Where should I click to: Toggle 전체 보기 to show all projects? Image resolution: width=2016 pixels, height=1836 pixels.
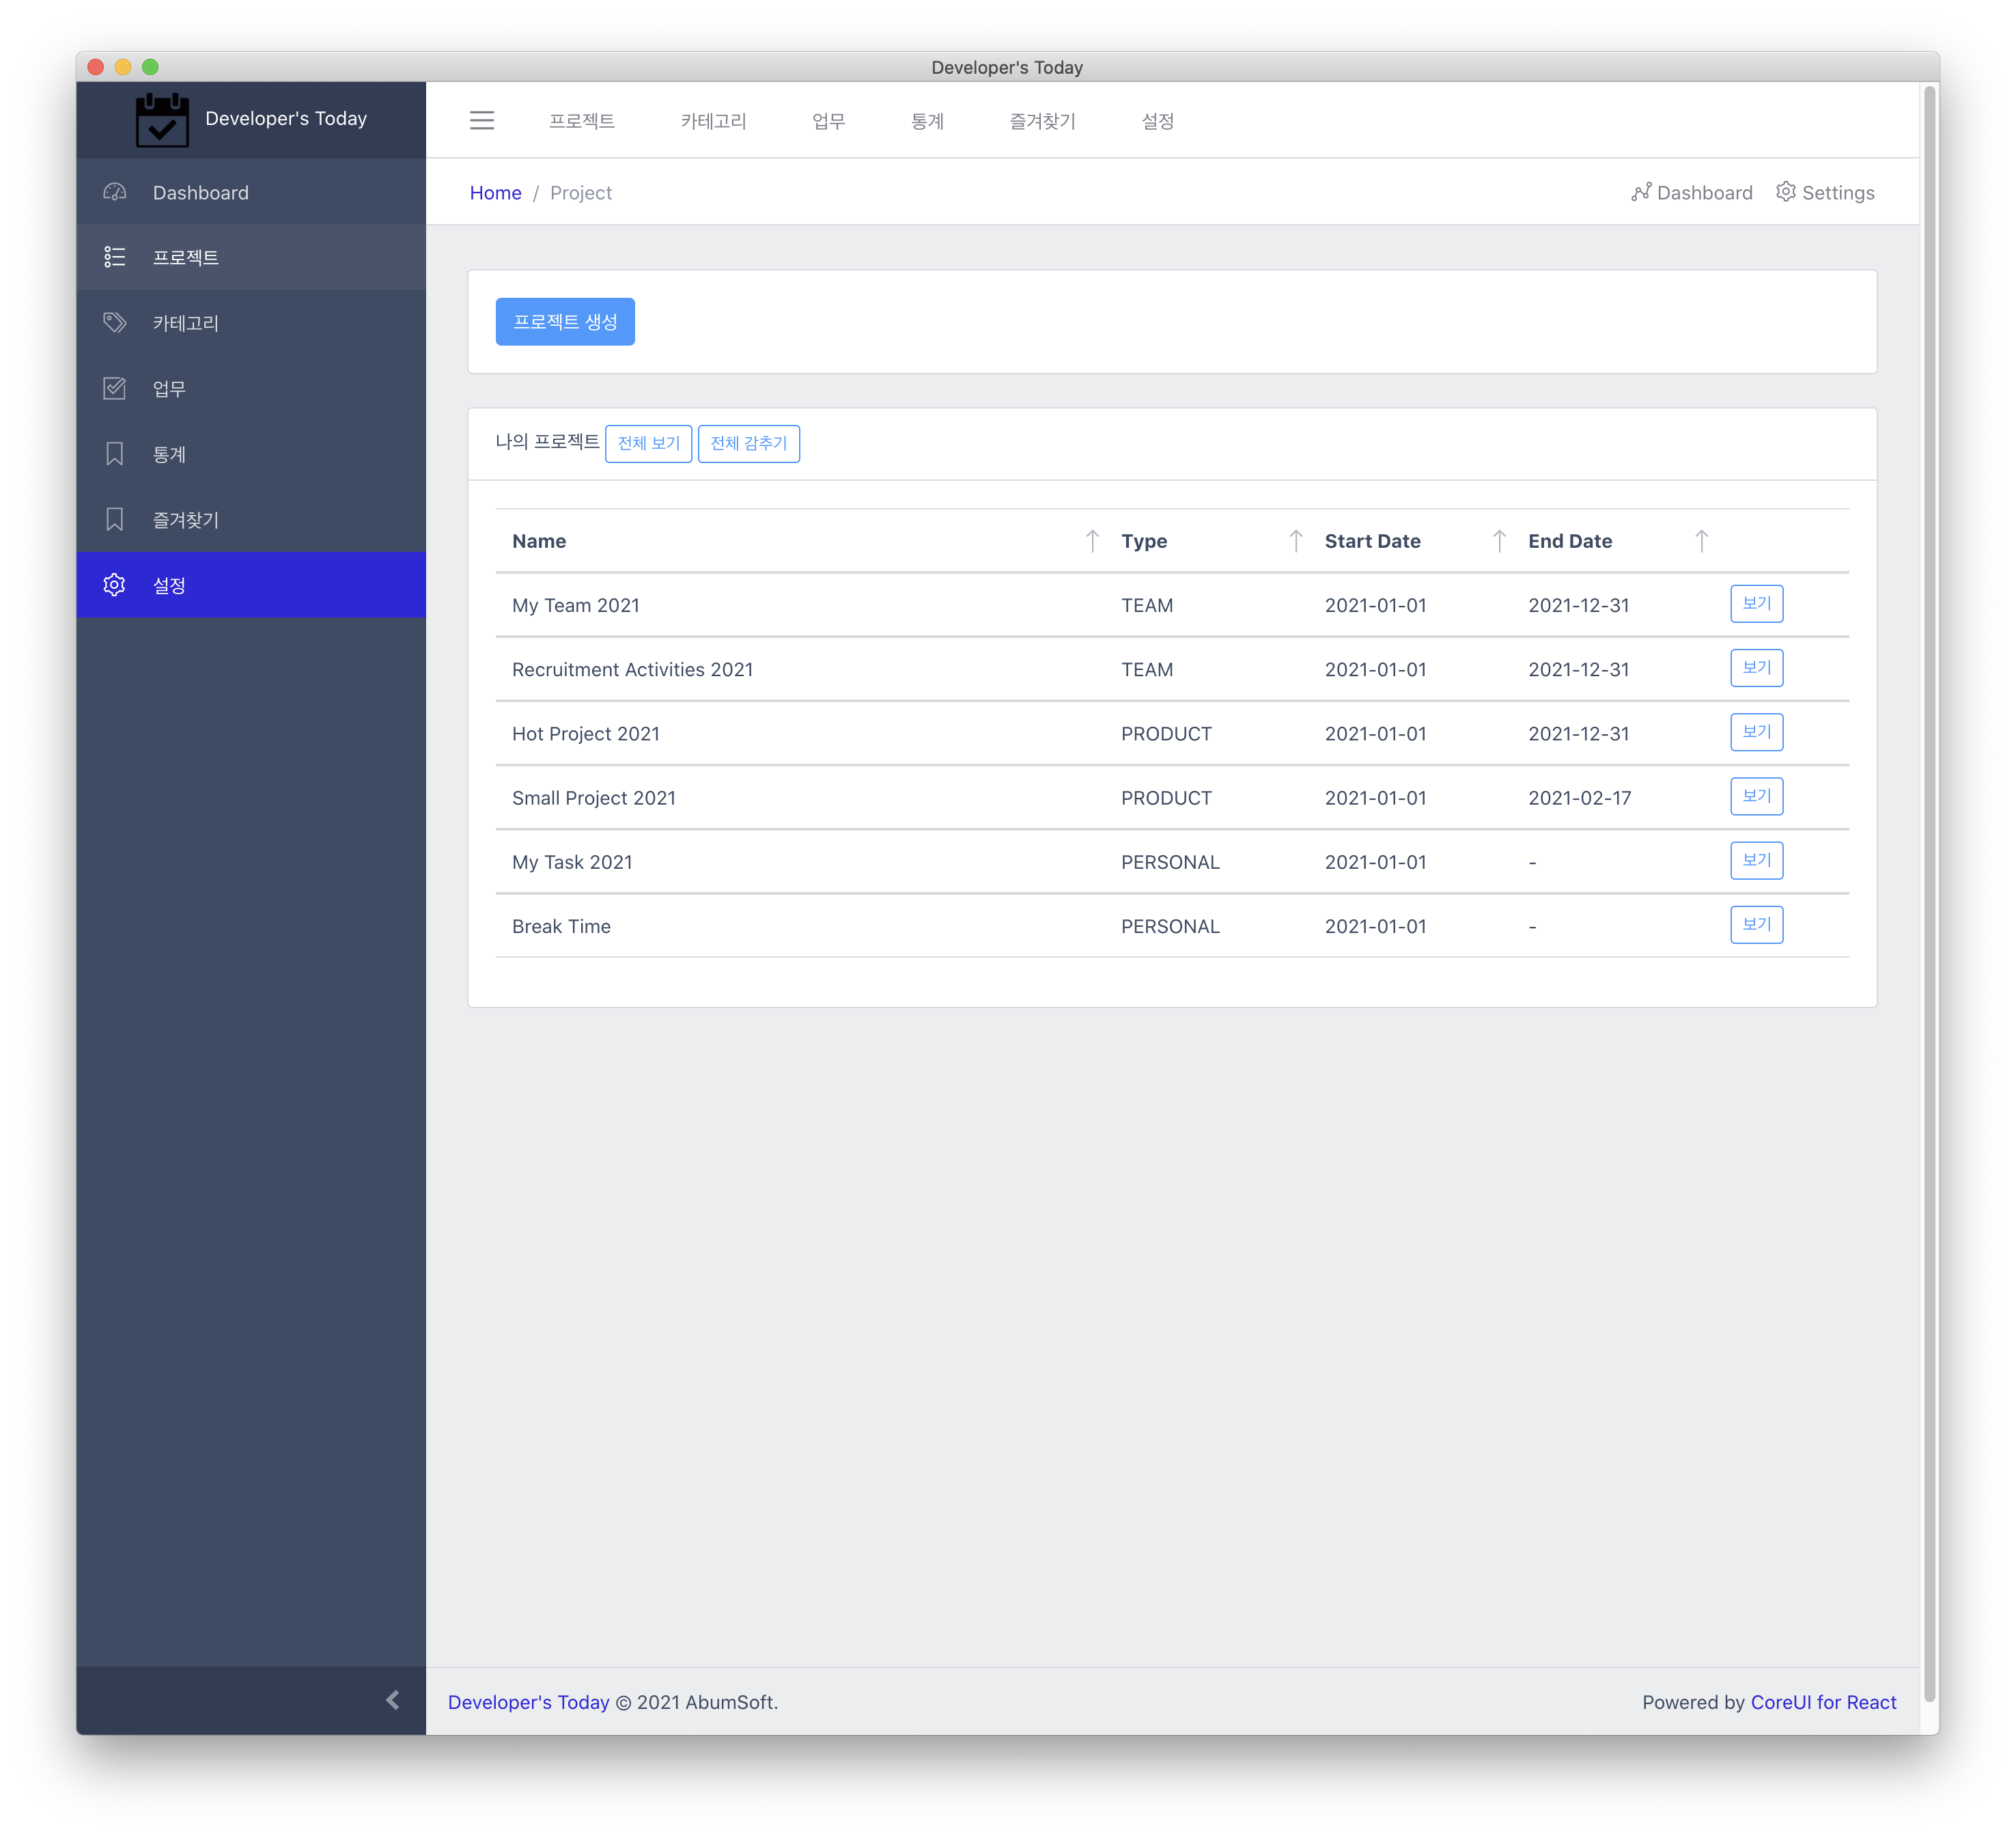tap(648, 443)
